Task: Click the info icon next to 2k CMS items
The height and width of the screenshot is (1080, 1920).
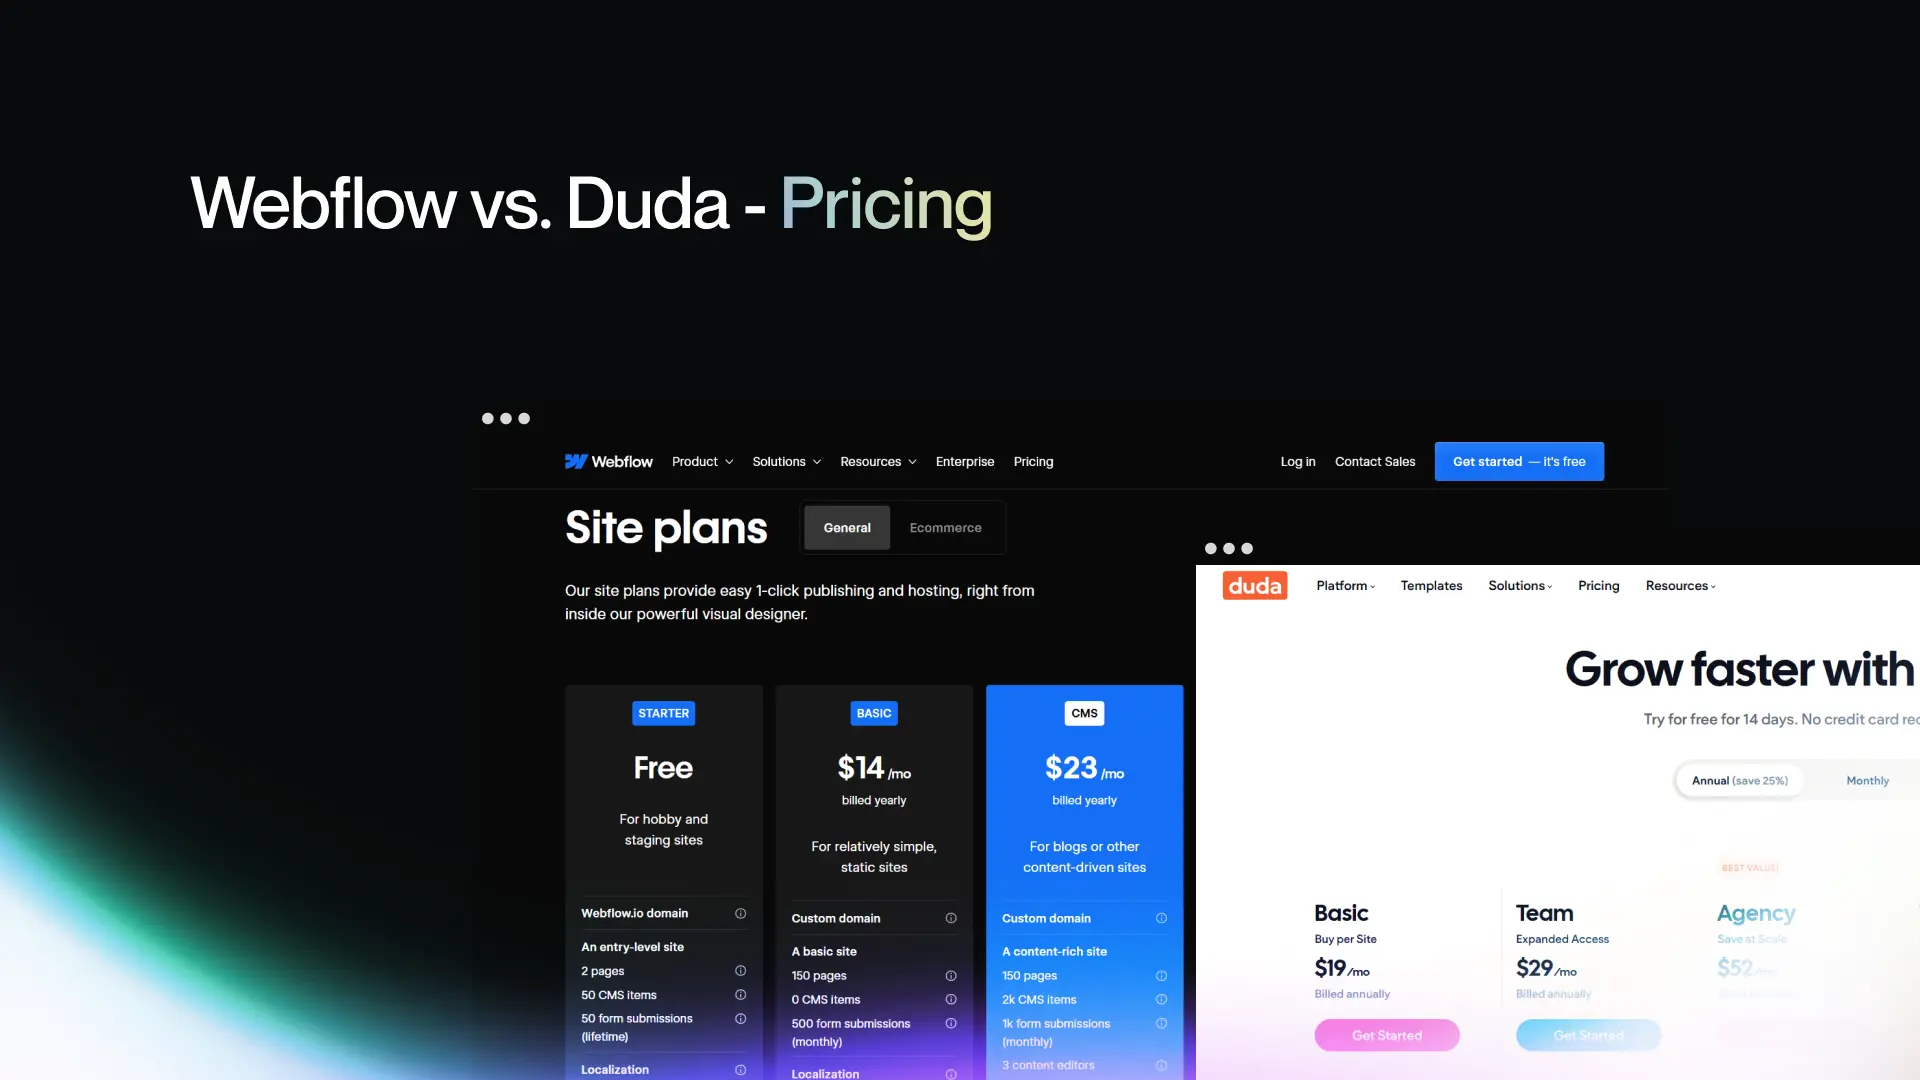Action: (1160, 998)
